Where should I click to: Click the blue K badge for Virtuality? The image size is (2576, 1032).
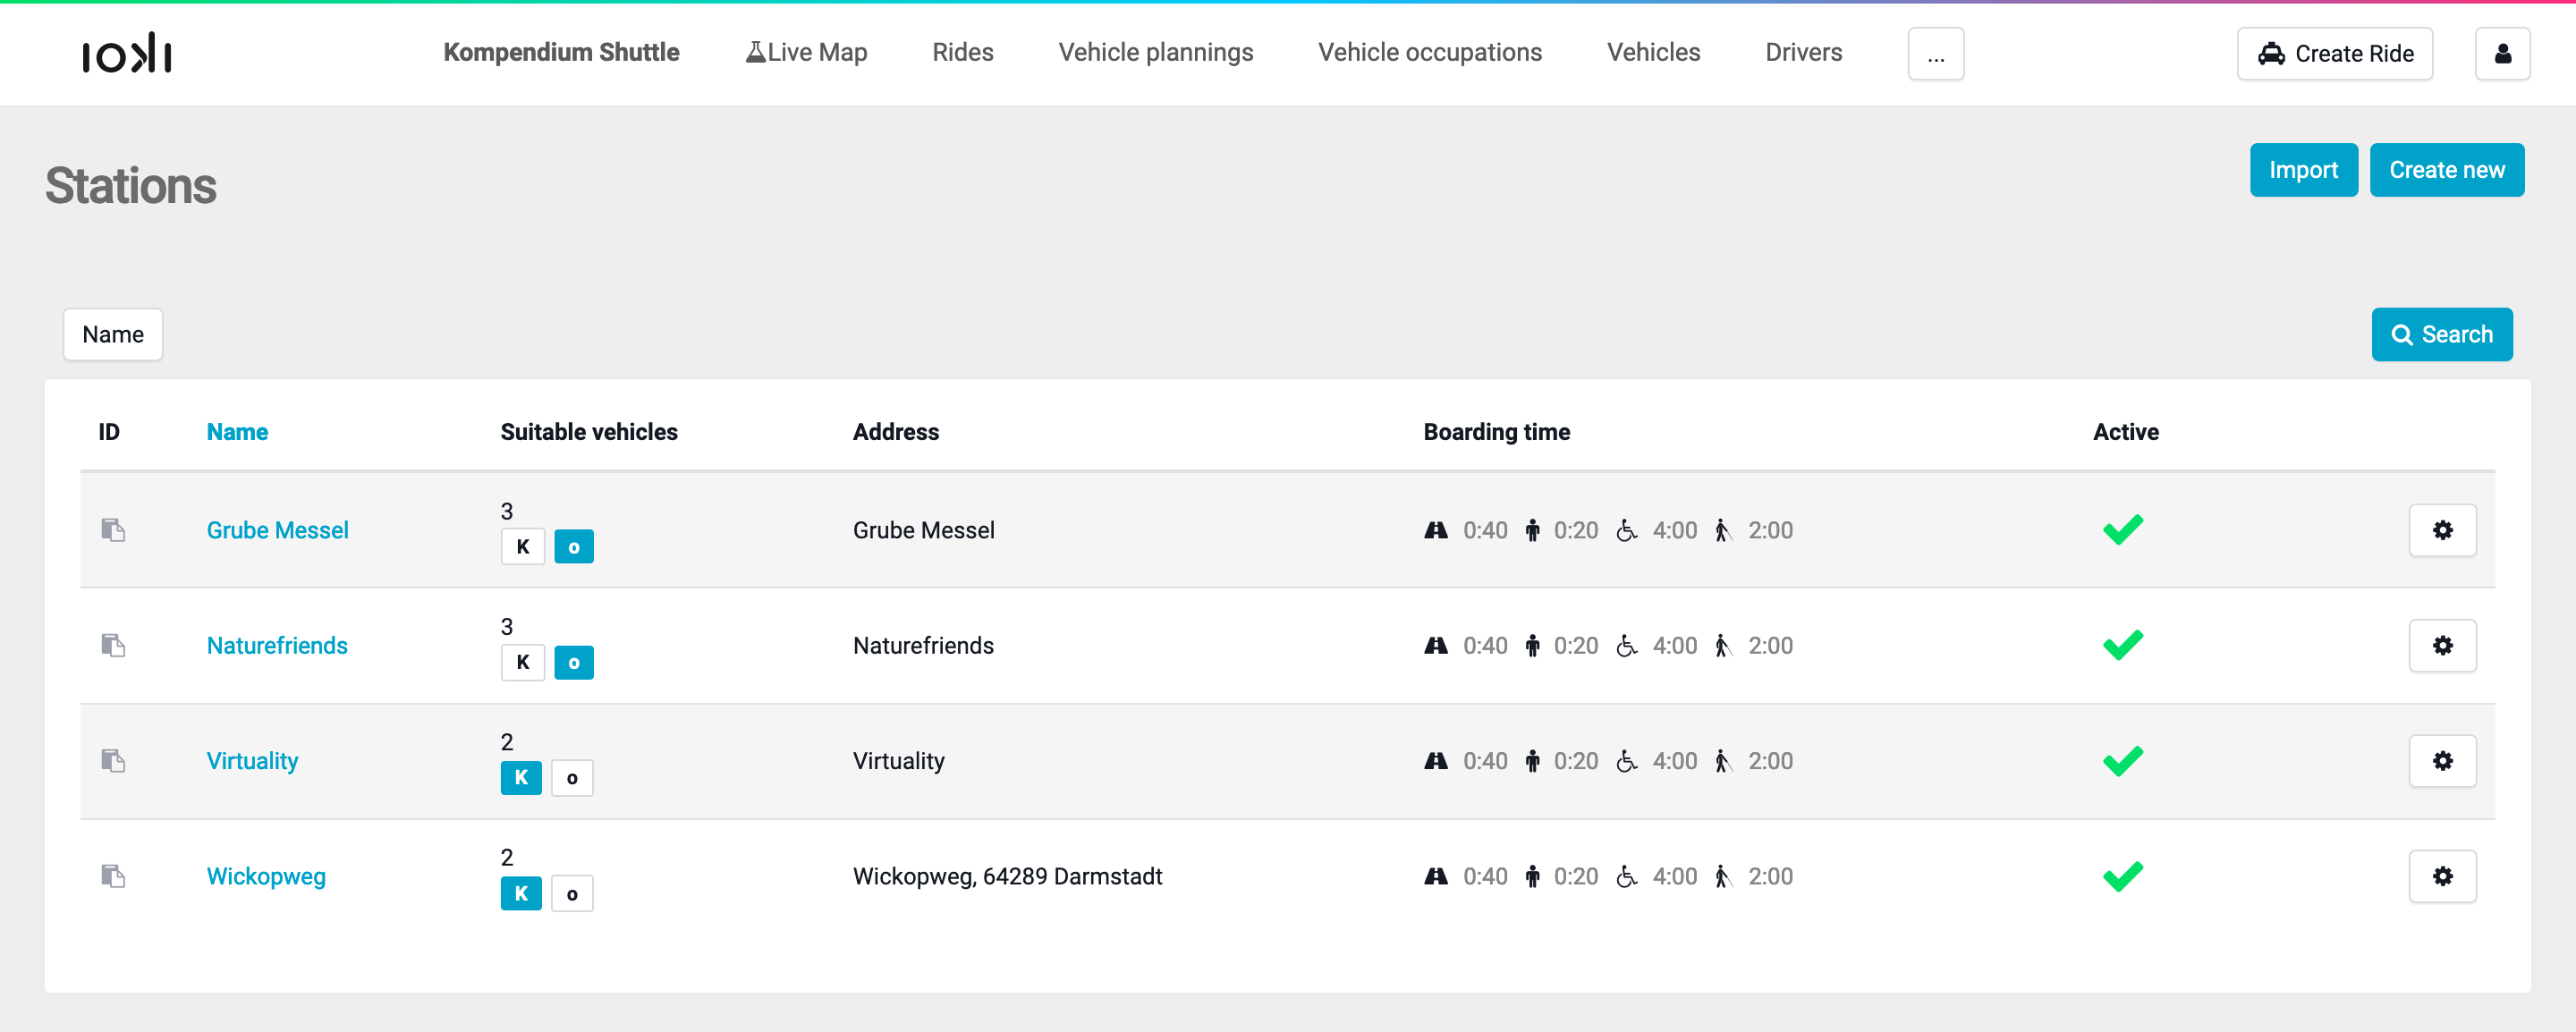[521, 777]
